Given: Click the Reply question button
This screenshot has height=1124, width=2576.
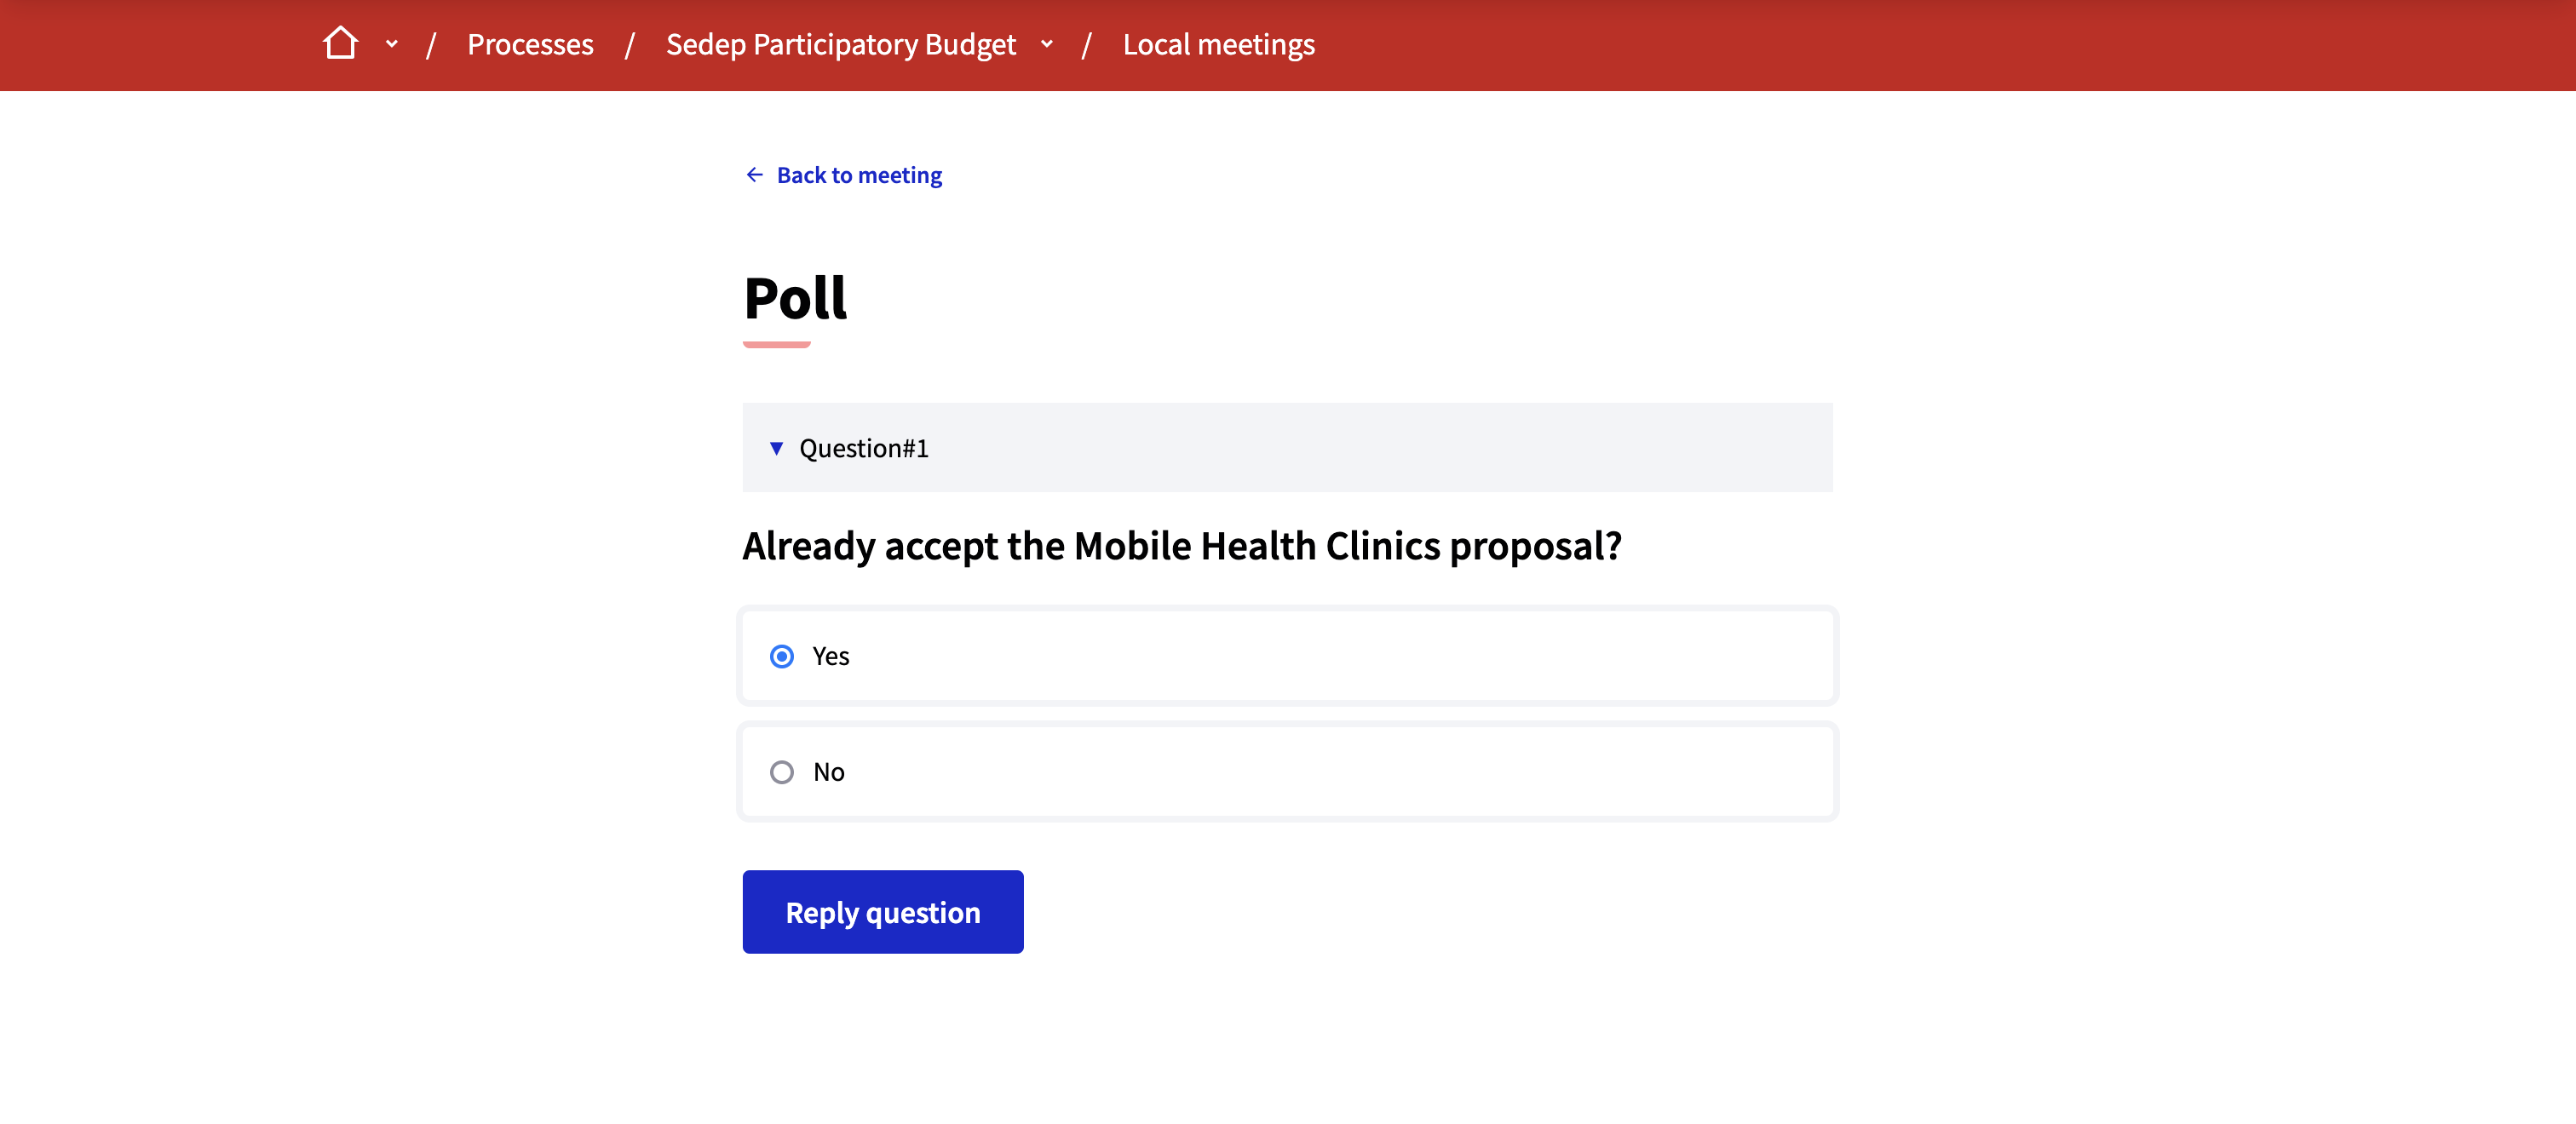Looking at the screenshot, I should (x=884, y=910).
